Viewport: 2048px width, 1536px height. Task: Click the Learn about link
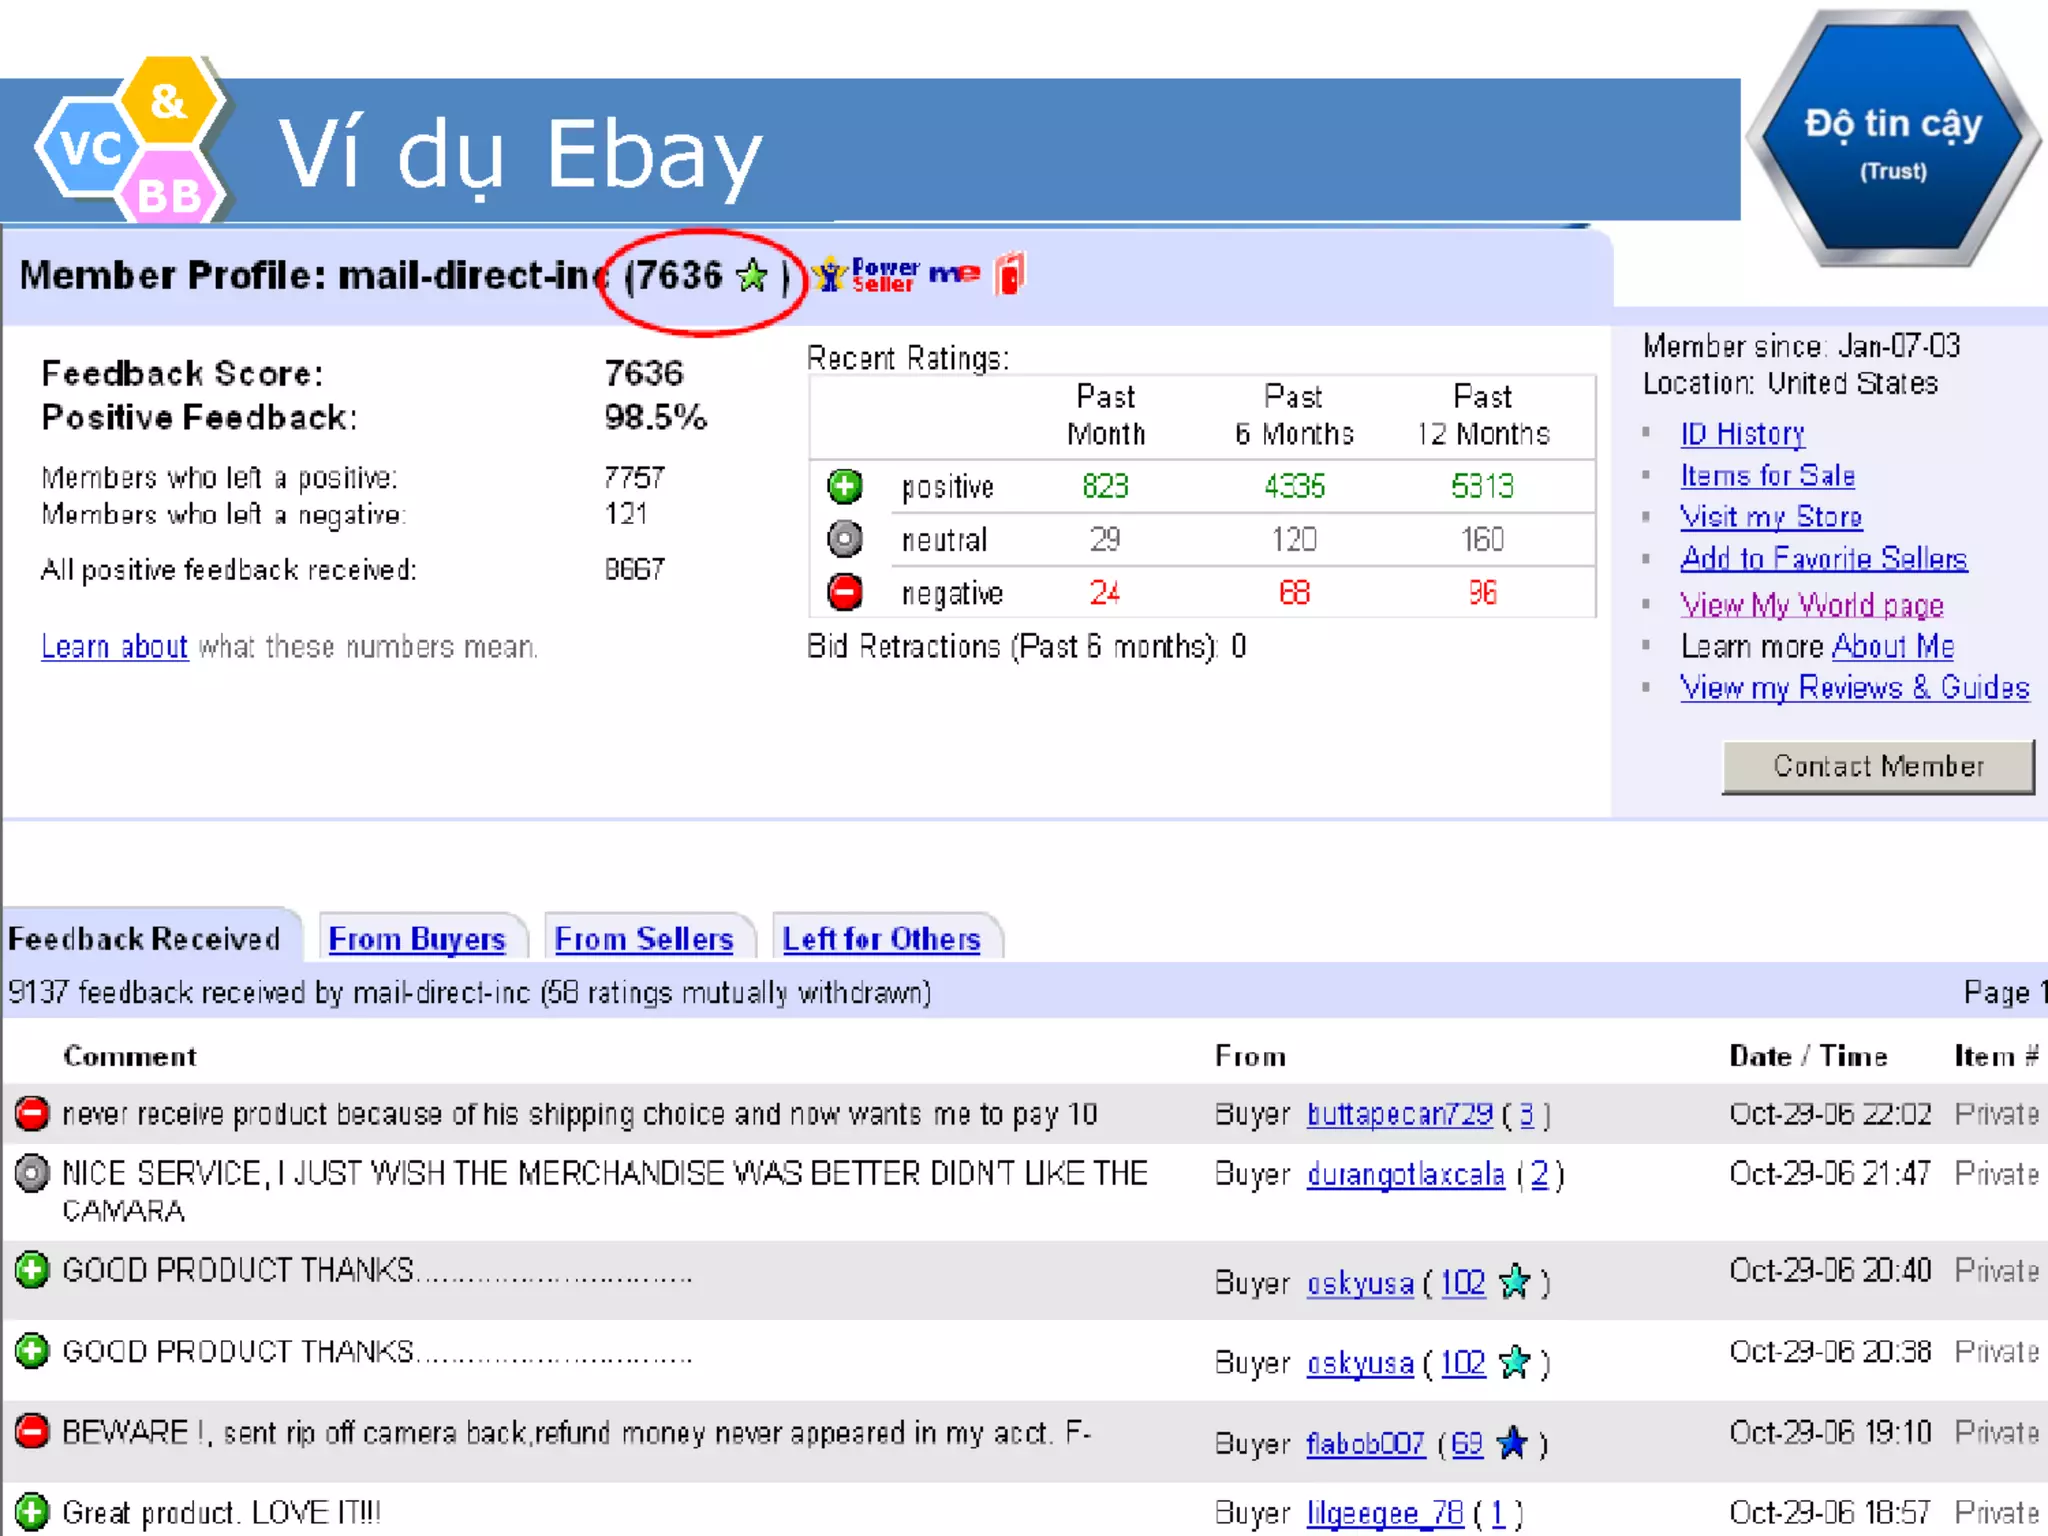coord(114,647)
